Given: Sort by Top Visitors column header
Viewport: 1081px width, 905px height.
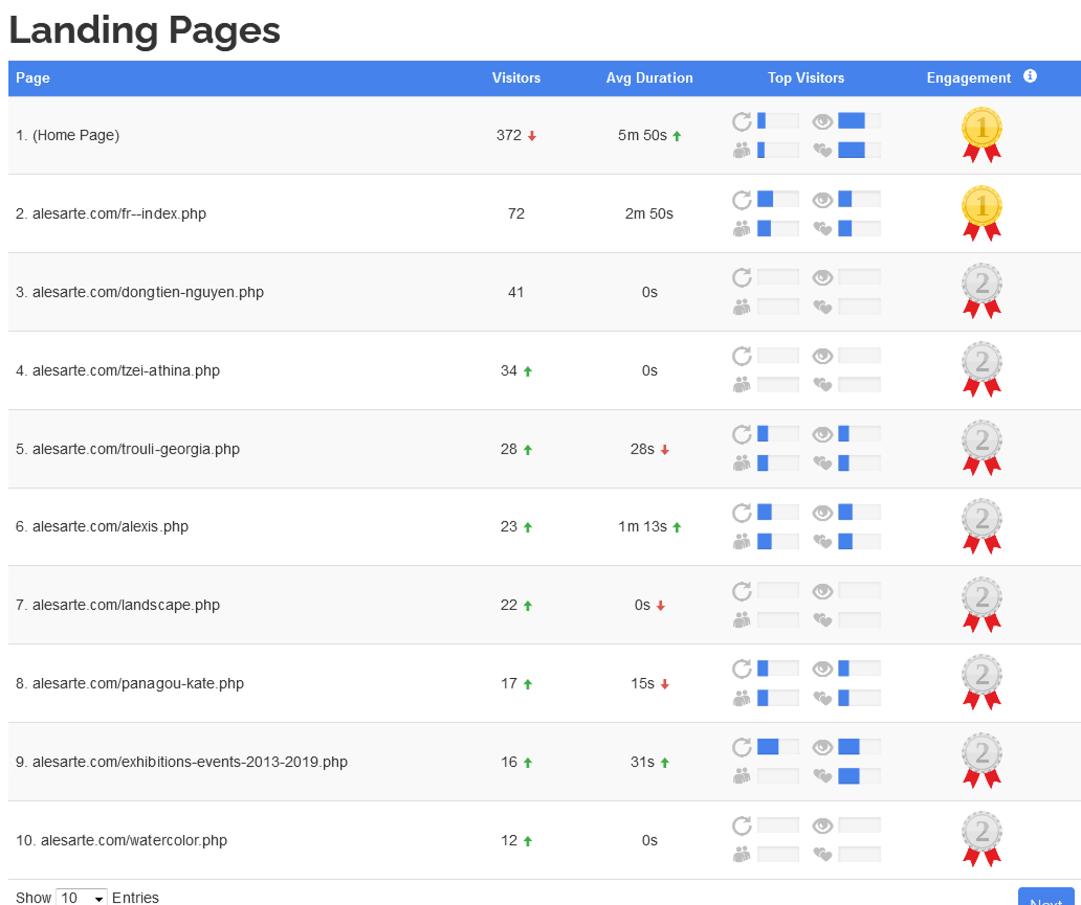Looking at the screenshot, I should click(x=806, y=77).
